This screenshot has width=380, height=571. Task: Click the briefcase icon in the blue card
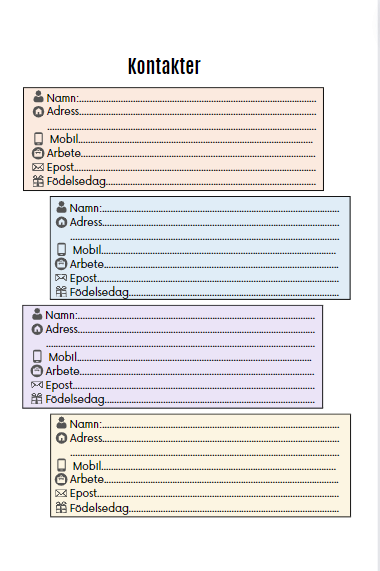[61, 264]
